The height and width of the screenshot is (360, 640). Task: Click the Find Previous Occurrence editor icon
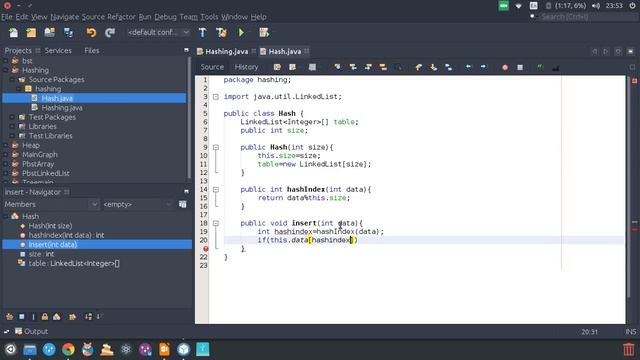353,67
